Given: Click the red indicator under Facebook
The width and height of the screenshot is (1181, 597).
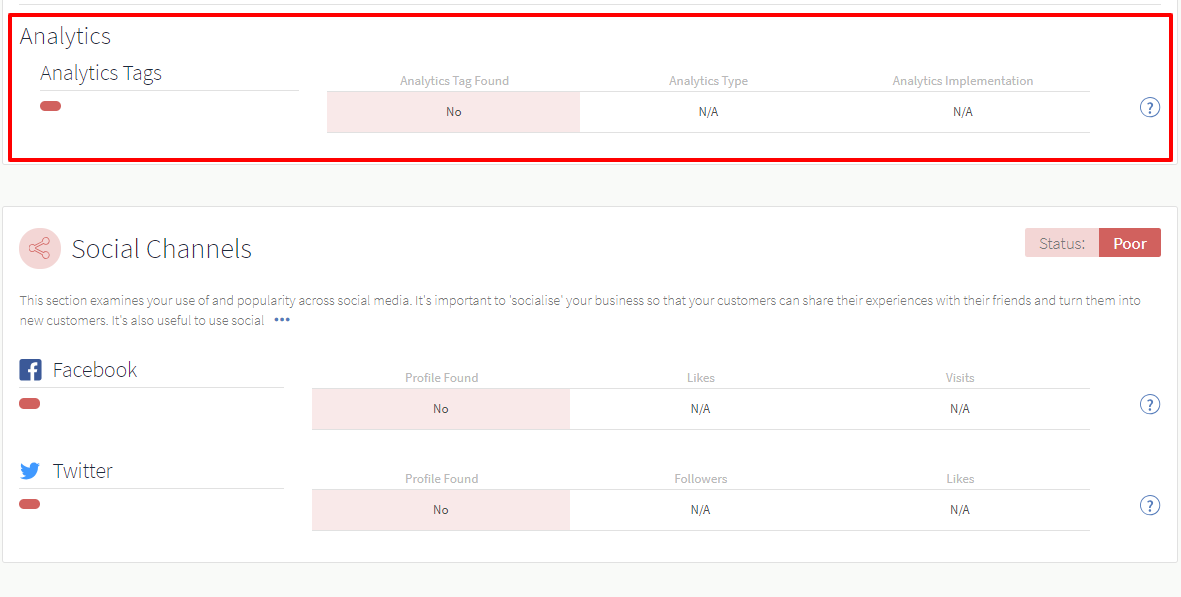Looking at the screenshot, I should click(29, 404).
